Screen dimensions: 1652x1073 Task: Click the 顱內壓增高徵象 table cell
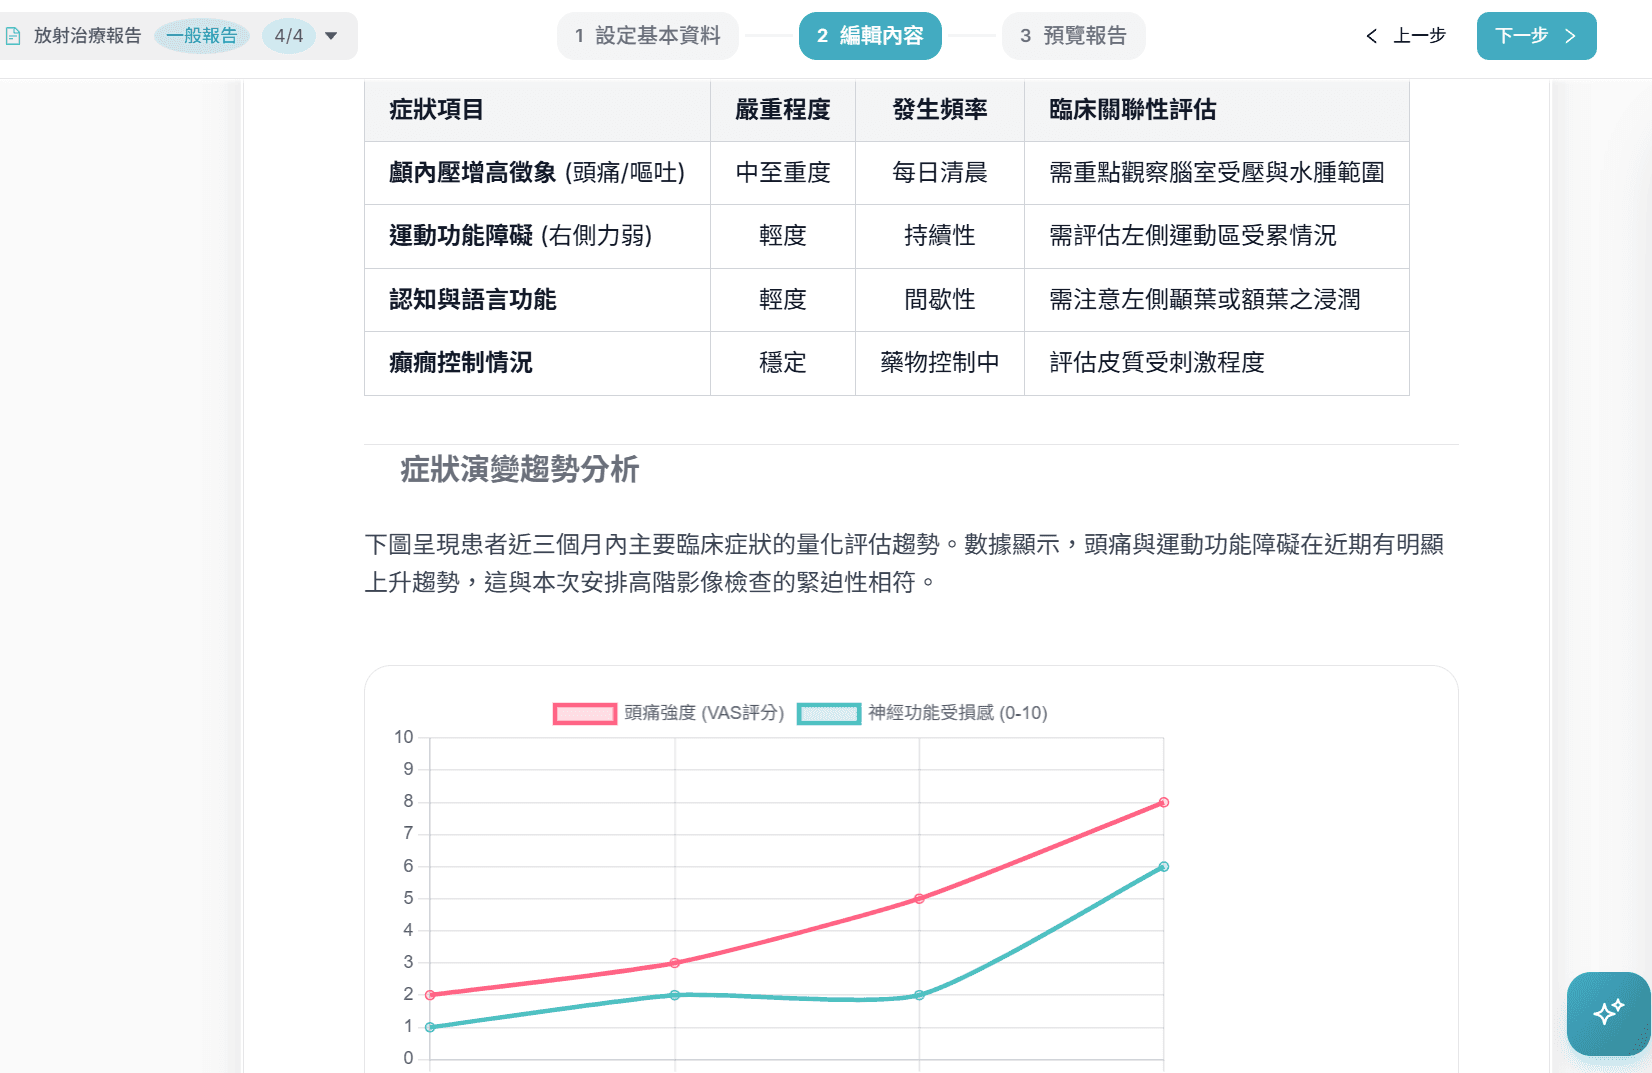pyautogui.click(x=537, y=173)
